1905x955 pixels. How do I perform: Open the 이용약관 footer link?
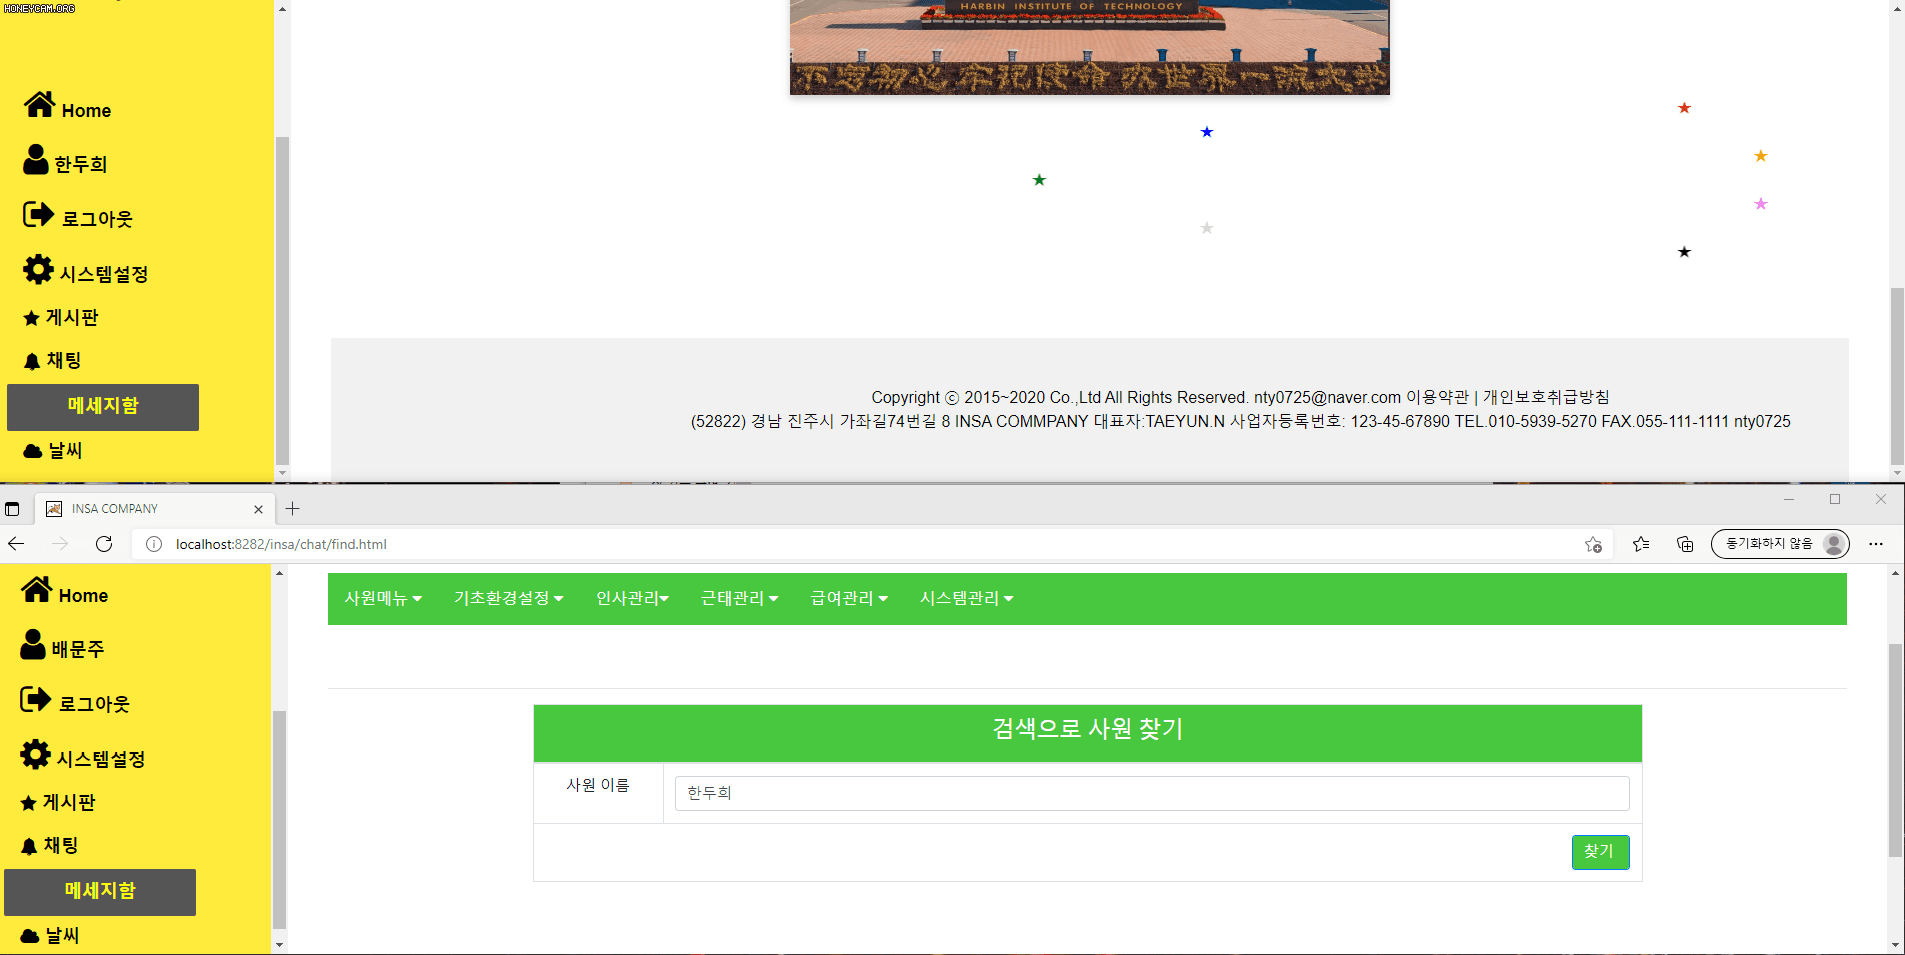tap(1437, 397)
